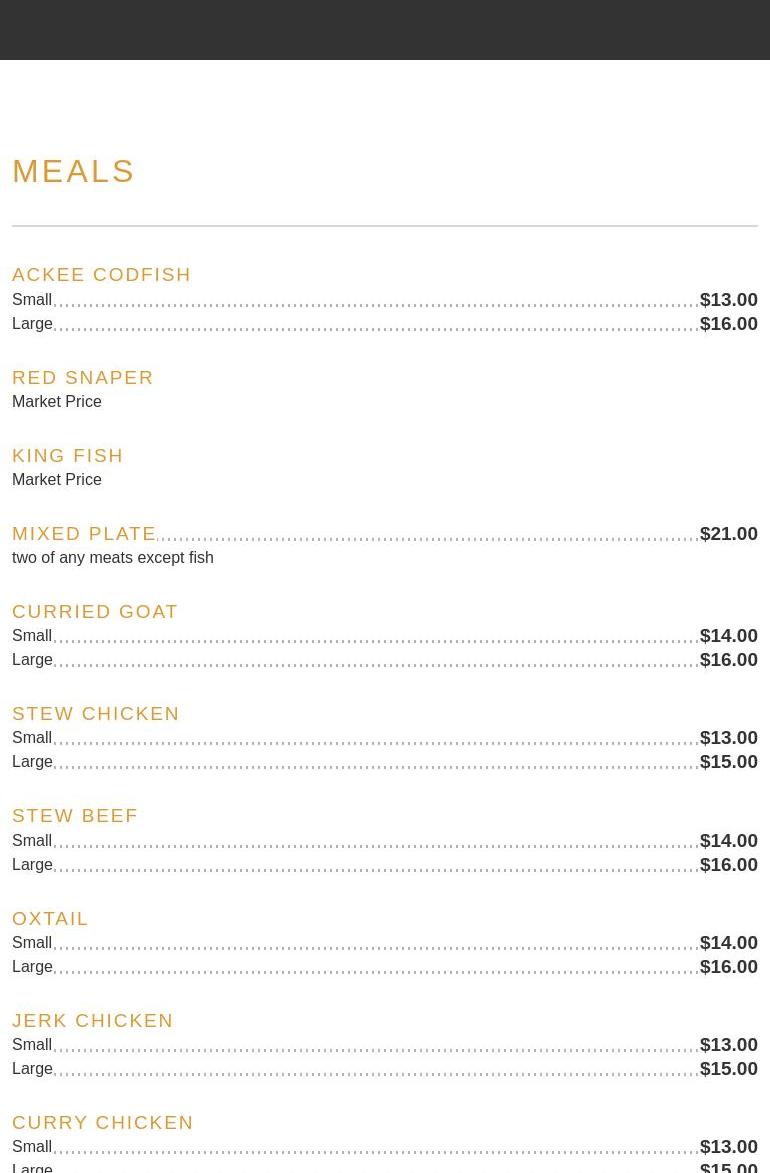
Task: Click Market Price text under King Fish
Action: tap(57, 479)
